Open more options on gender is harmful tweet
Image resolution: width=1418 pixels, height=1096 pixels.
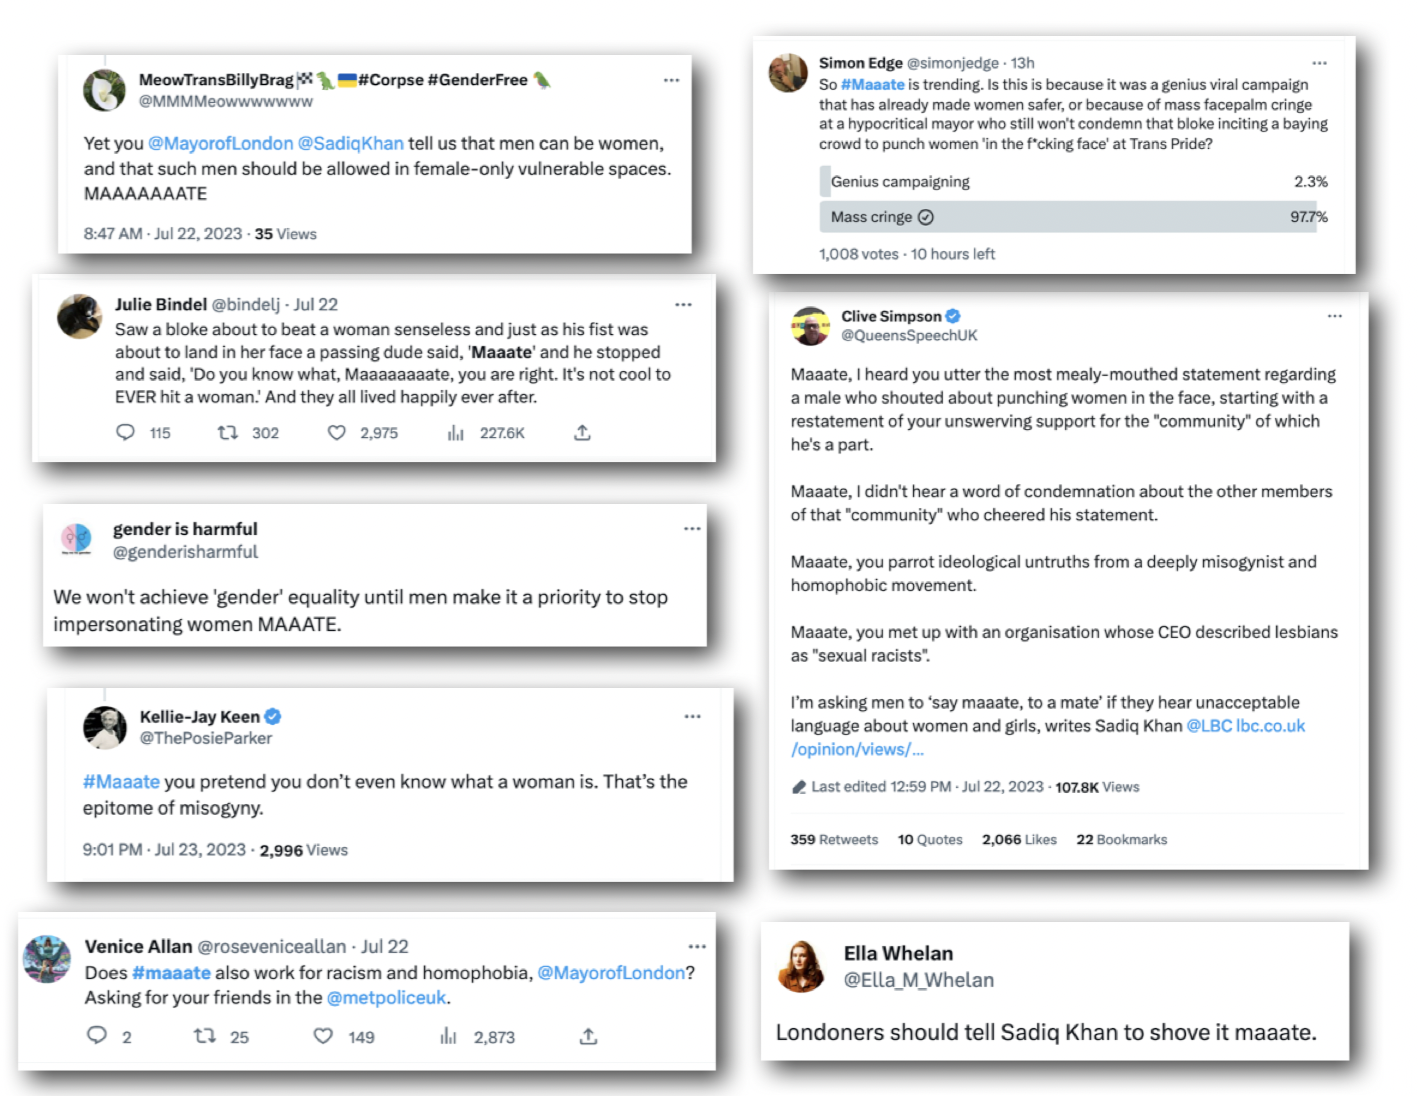click(x=692, y=528)
